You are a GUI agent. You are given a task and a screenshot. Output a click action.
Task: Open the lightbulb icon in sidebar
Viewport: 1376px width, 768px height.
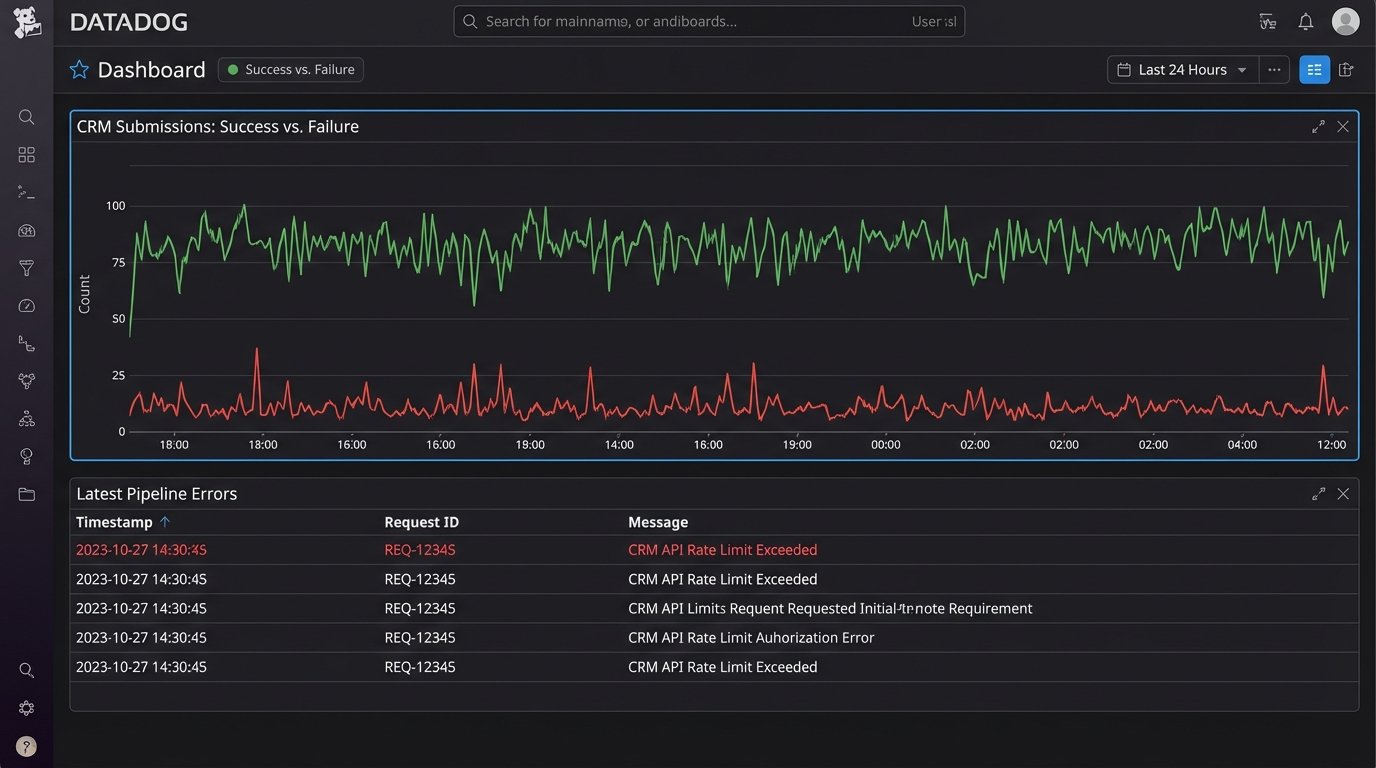point(27,456)
